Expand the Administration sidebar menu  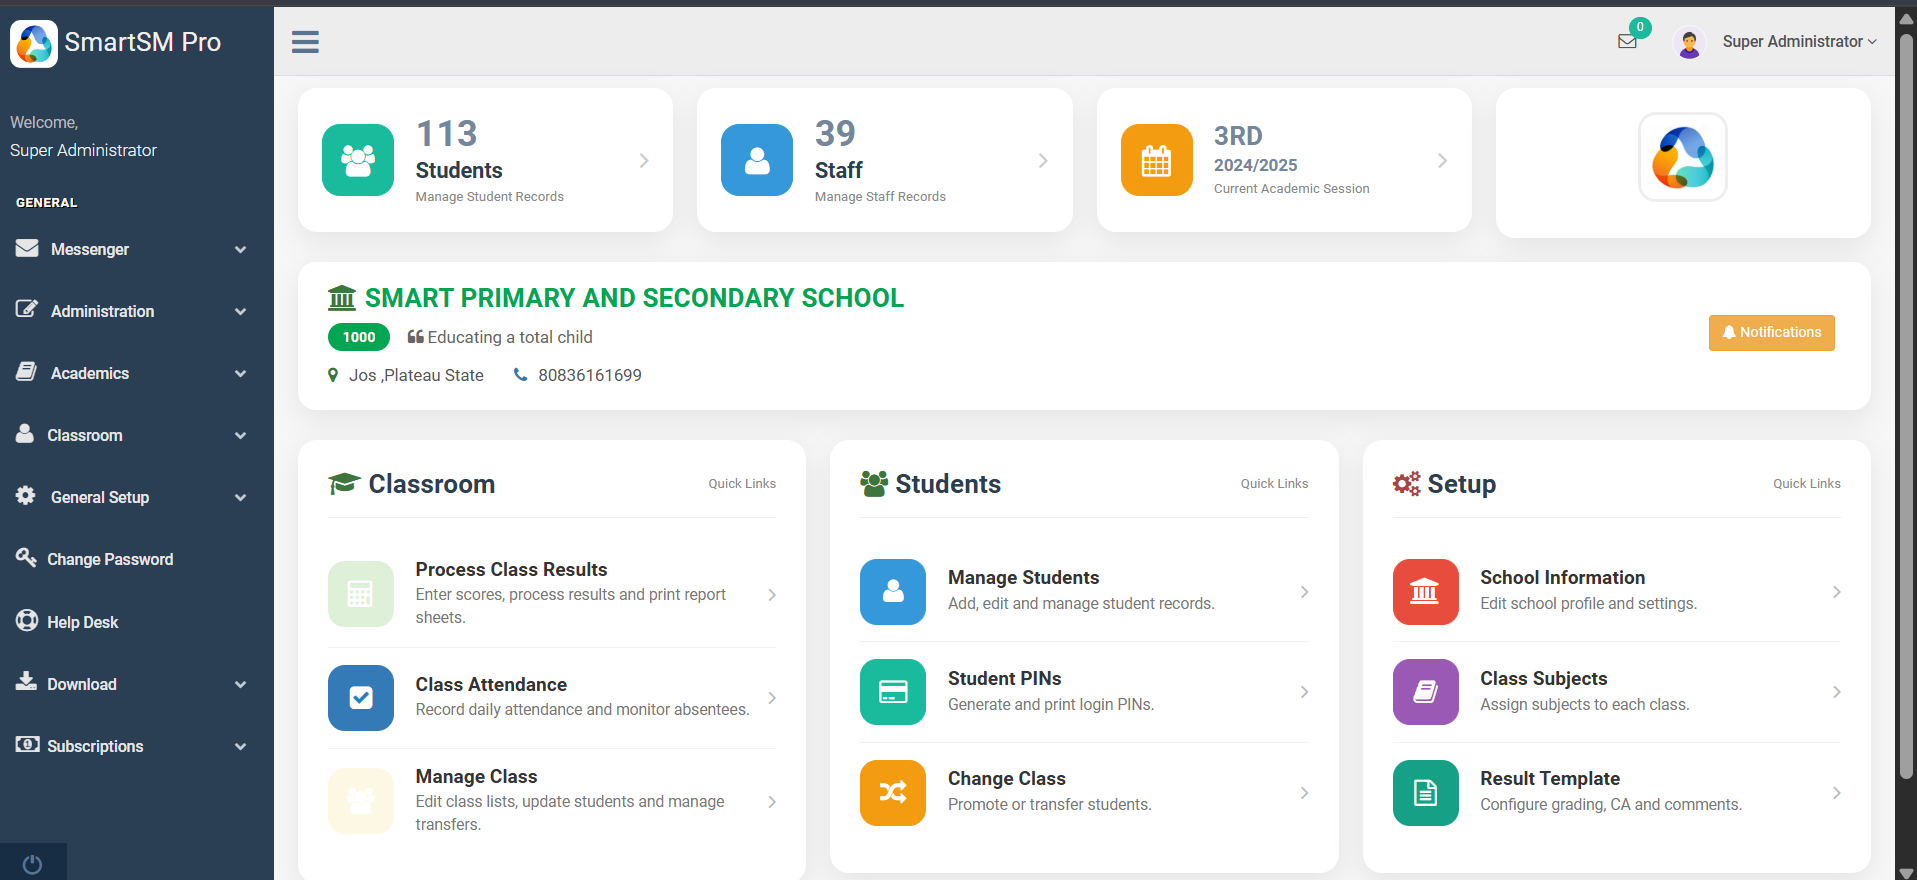[137, 311]
